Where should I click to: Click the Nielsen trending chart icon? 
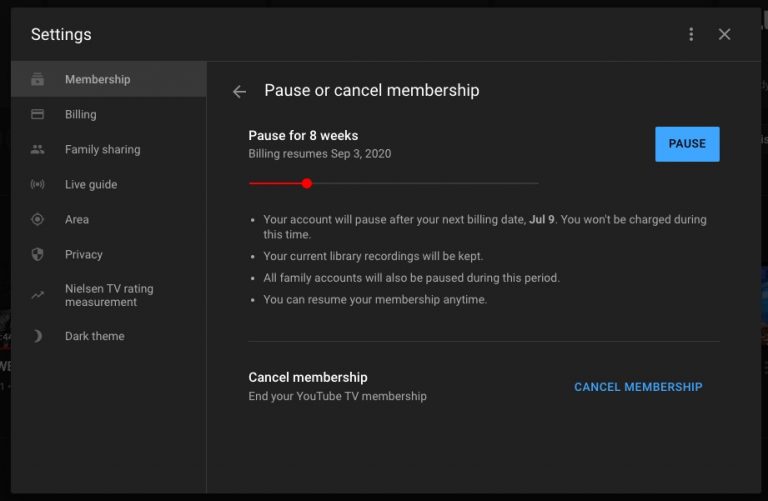click(38, 295)
